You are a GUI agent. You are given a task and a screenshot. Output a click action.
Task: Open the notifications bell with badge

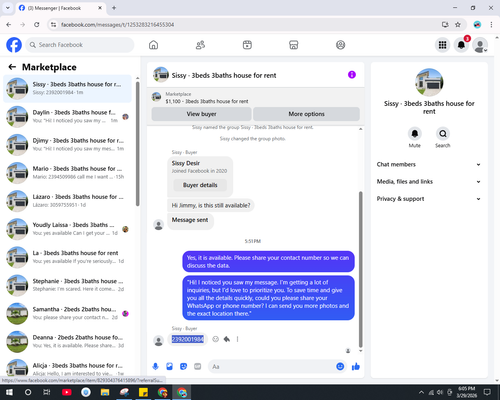coord(461,45)
